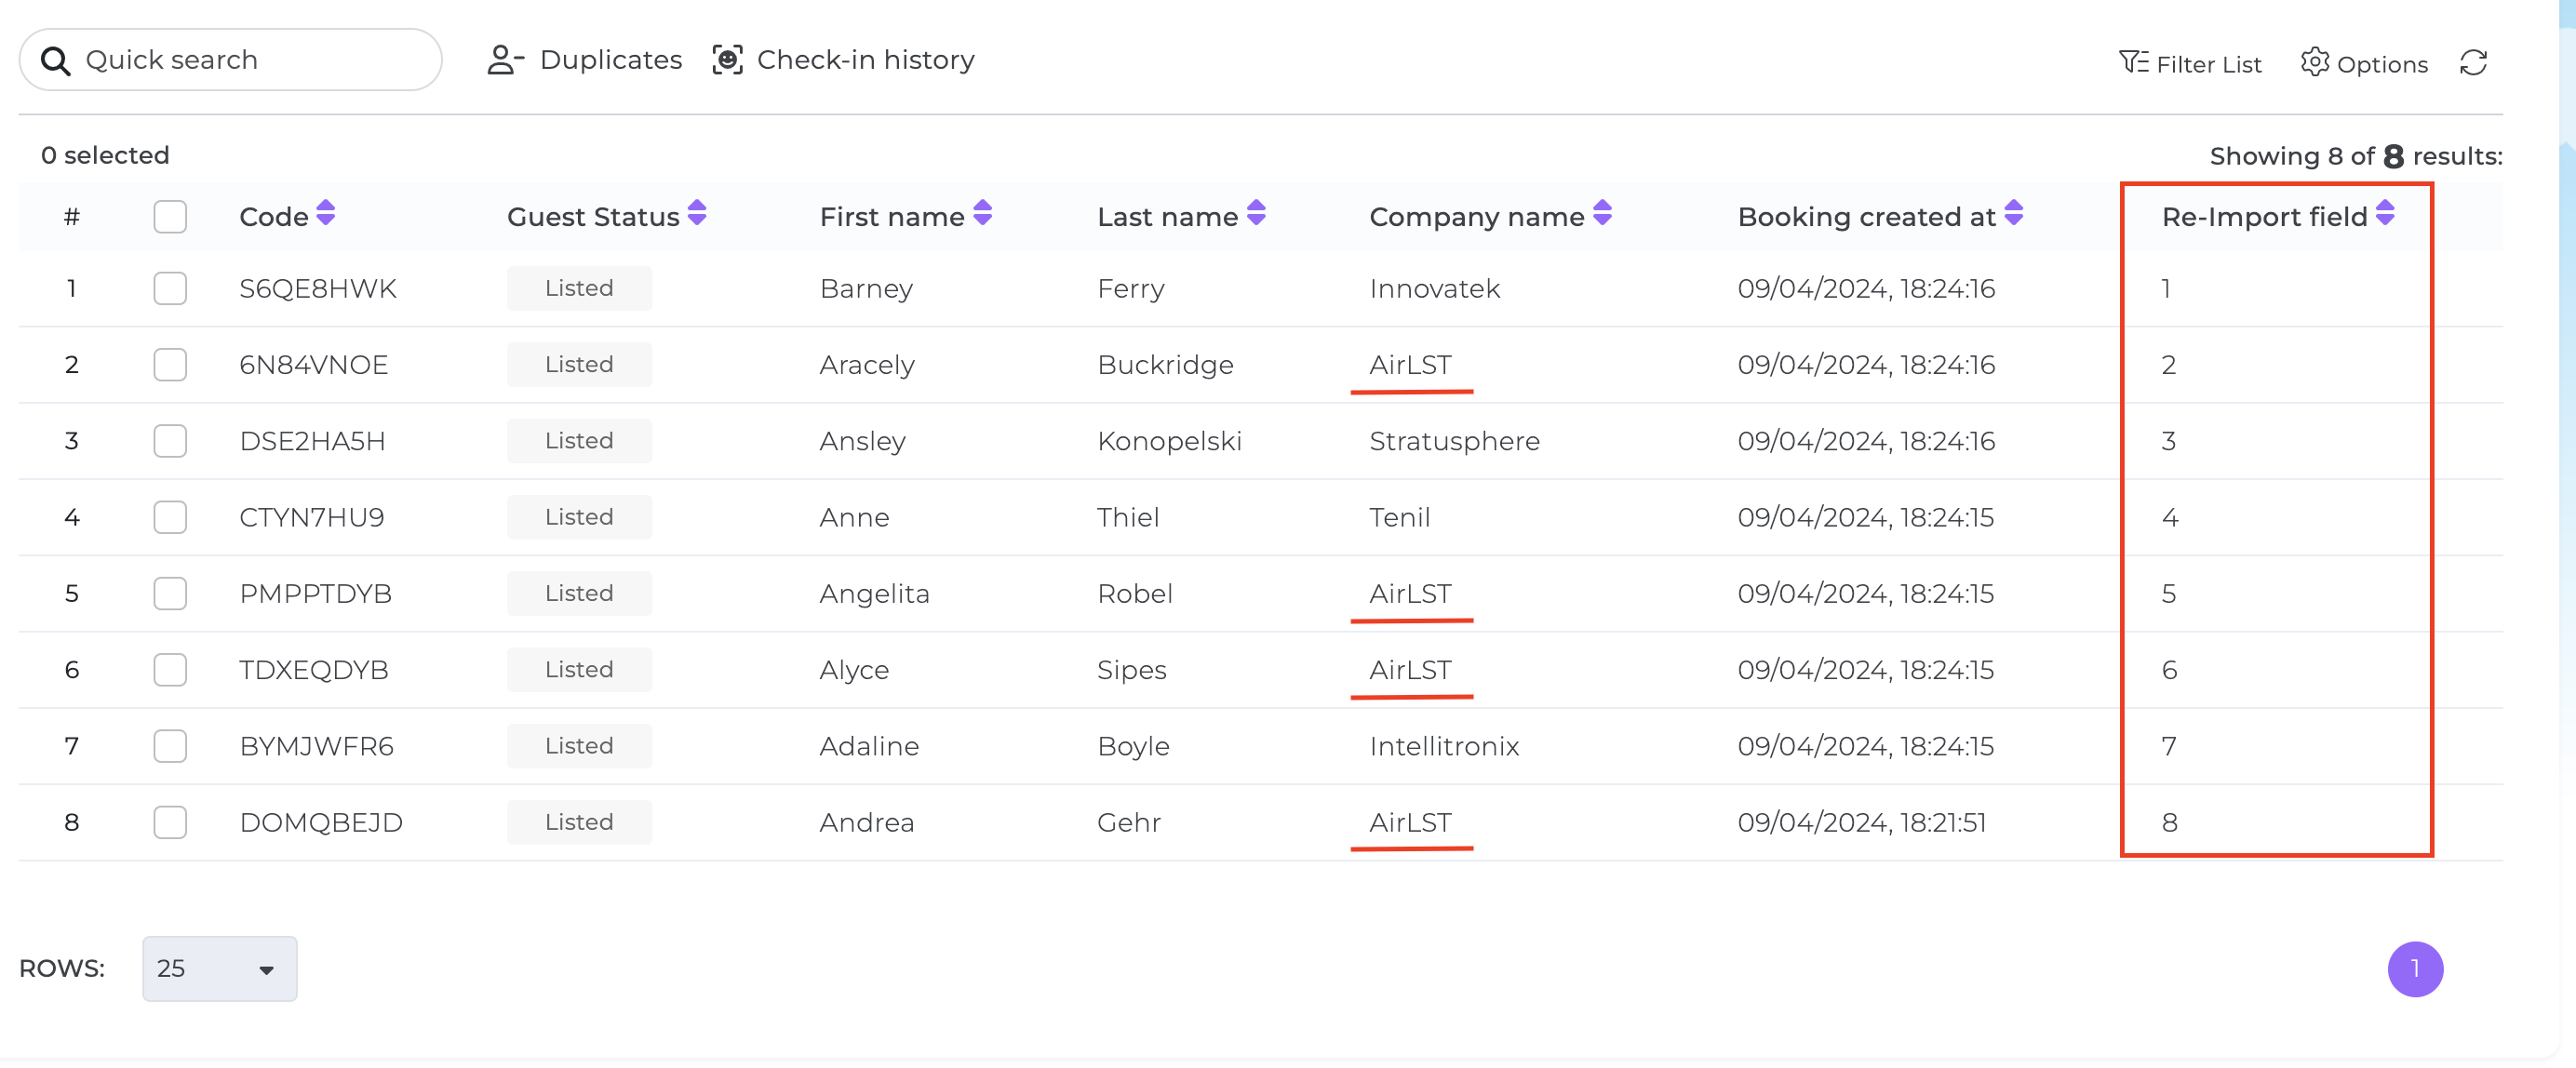The height and width of the screenshot is (1068, 2576).
Task: Sort by Code column arrows
Action: click(x=326, y=213)
